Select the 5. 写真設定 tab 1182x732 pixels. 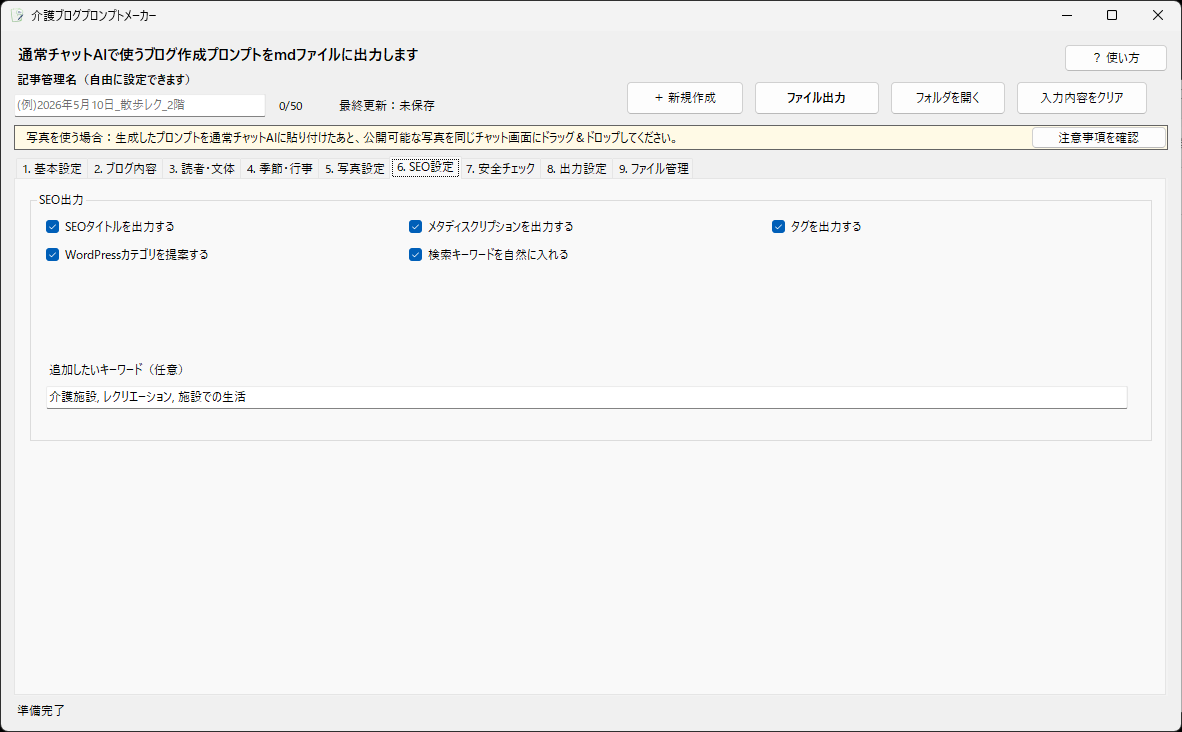click(x=354, y=169)
